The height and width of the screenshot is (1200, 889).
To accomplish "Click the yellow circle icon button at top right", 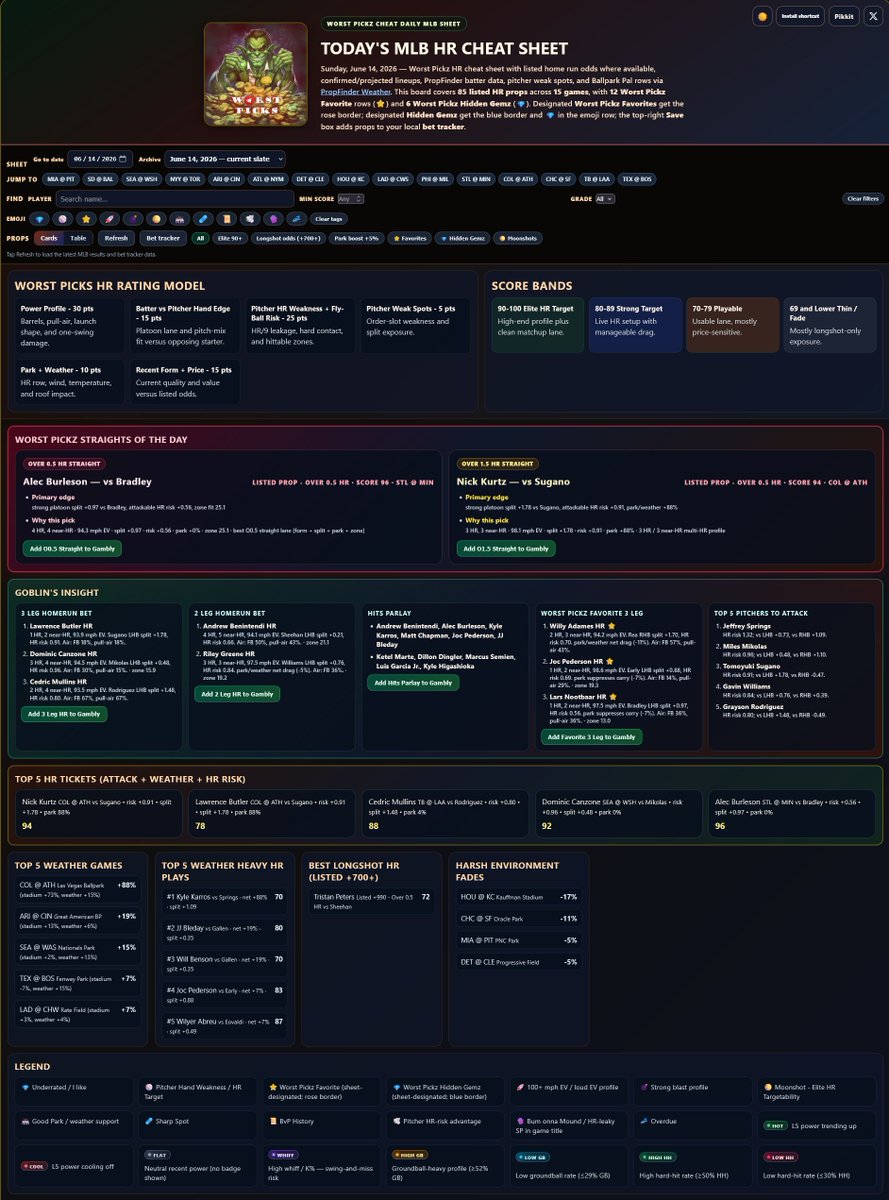I will pos(762,16).
